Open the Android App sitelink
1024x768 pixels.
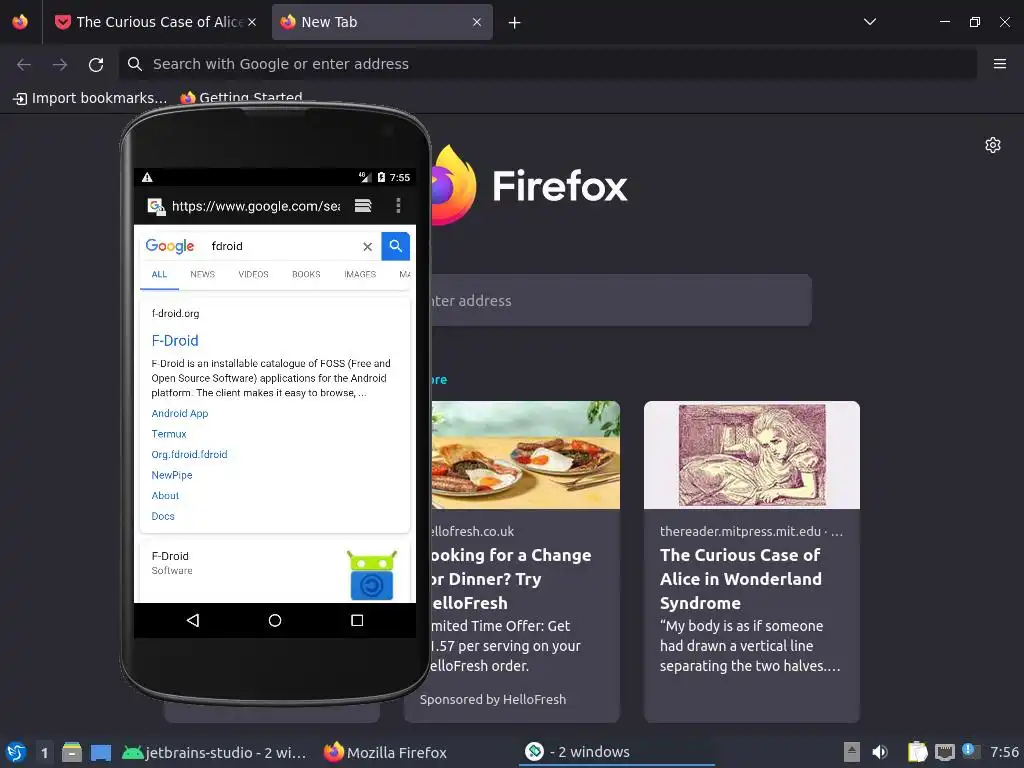coord(180,413)
